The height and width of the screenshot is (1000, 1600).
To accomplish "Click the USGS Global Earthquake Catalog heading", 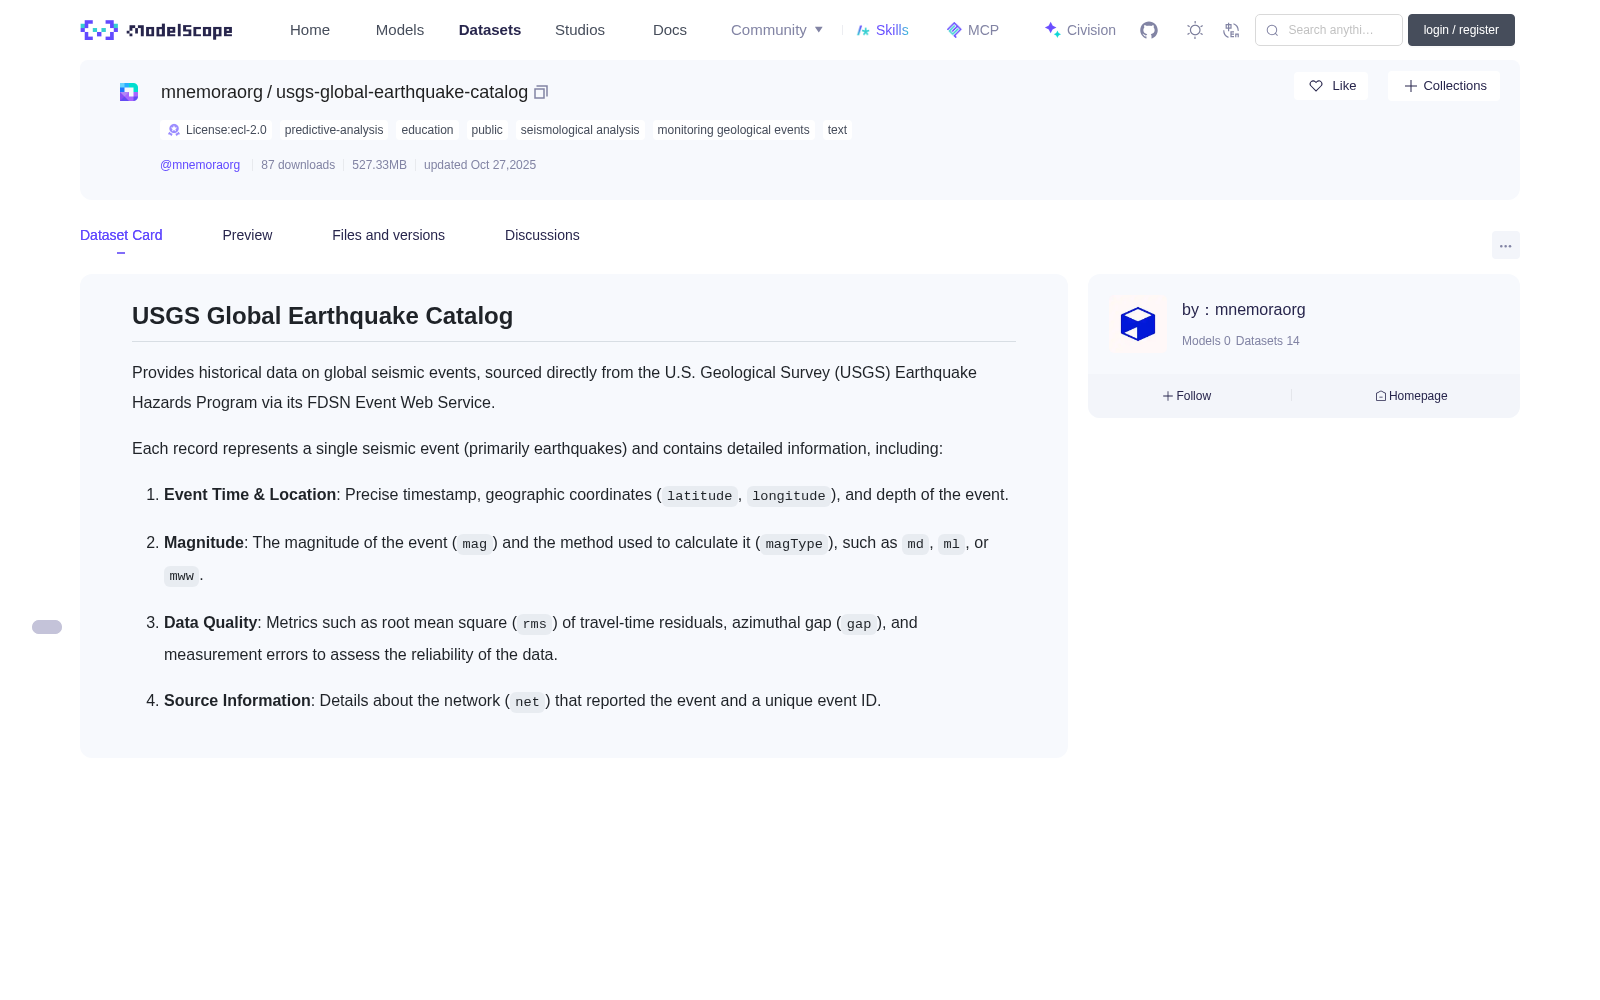I will coord(322,316).
